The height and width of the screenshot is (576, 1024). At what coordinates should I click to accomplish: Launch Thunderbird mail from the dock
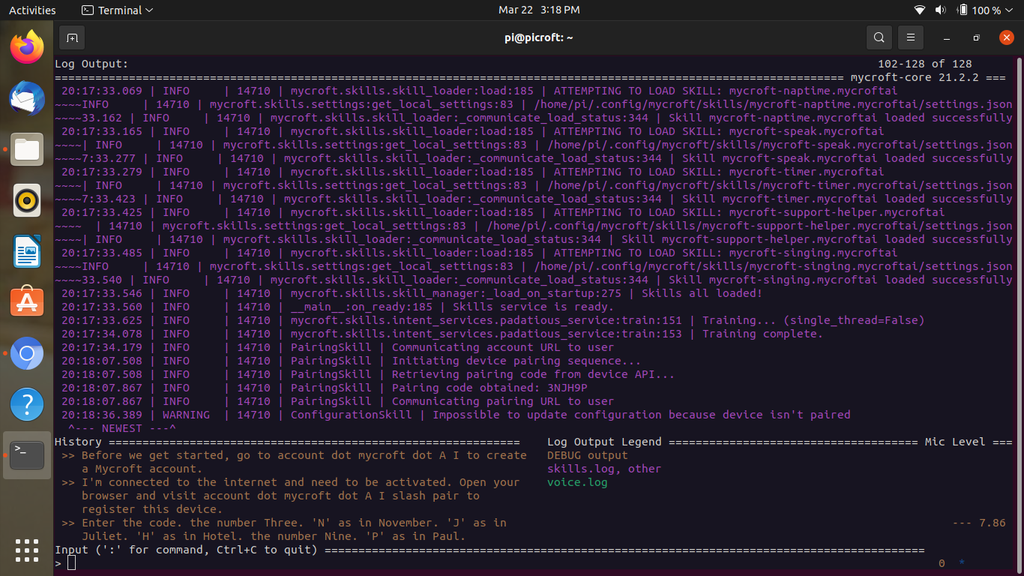coord(27,98)
